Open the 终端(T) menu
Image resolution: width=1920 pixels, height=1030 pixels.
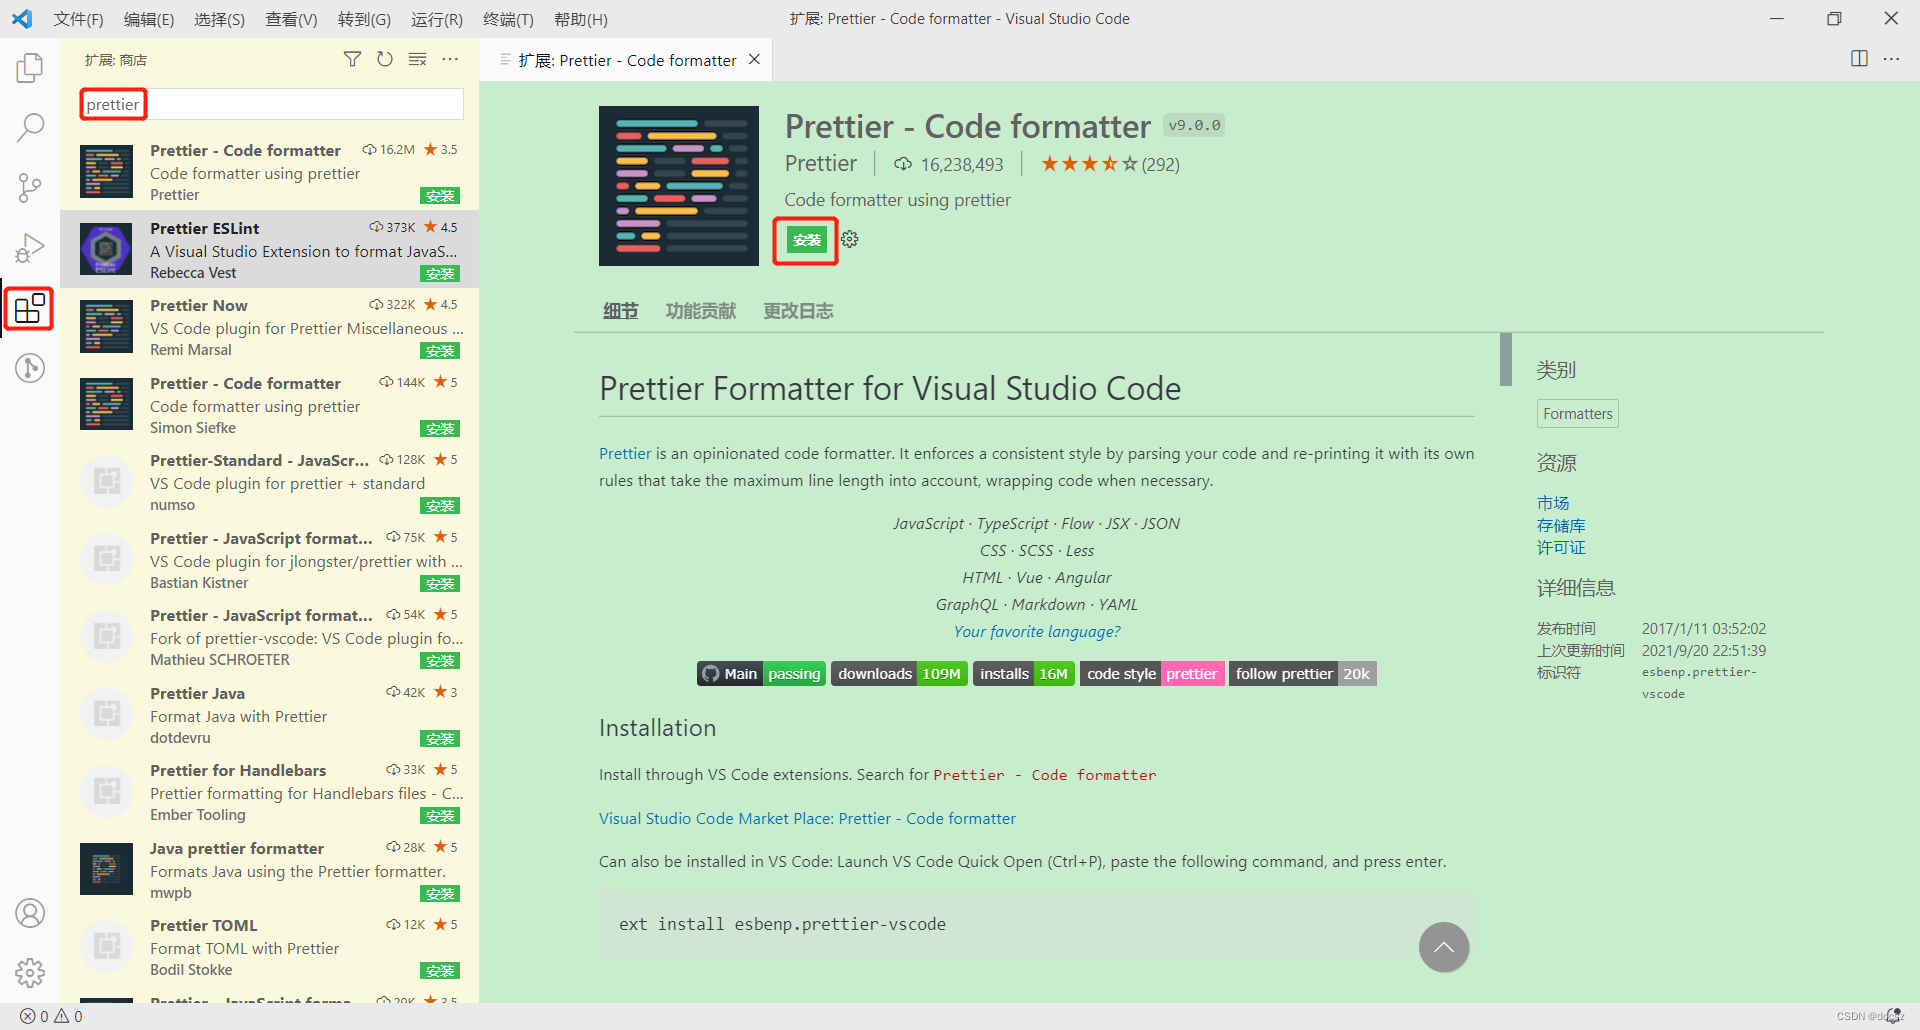[508, 19]
